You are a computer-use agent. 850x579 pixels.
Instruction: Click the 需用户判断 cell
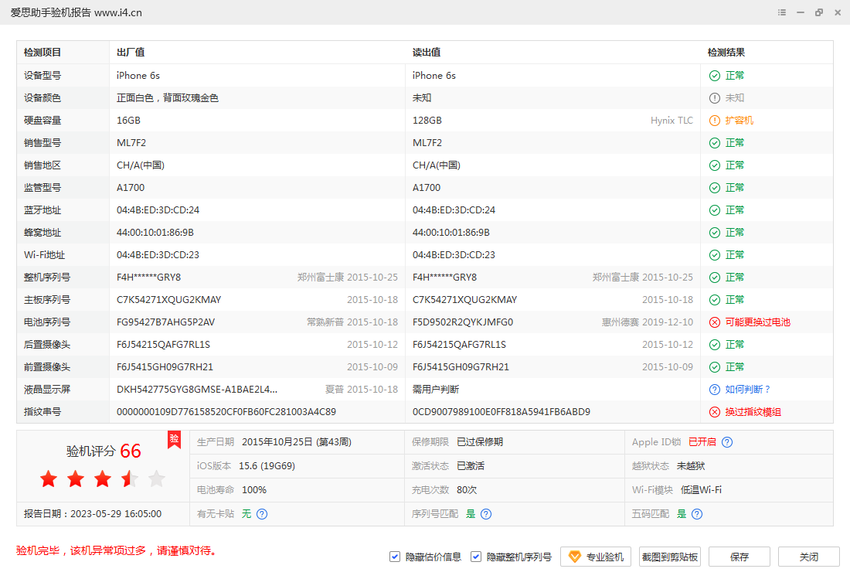436,389
